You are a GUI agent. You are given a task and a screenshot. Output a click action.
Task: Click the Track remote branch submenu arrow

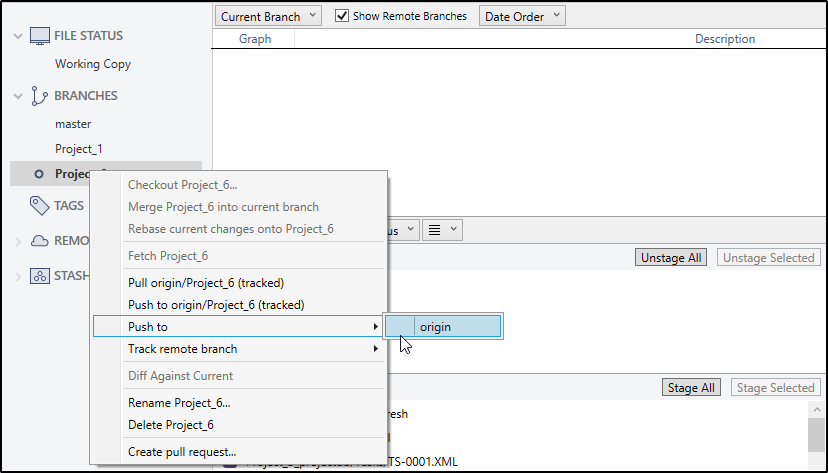click(376, 349)
